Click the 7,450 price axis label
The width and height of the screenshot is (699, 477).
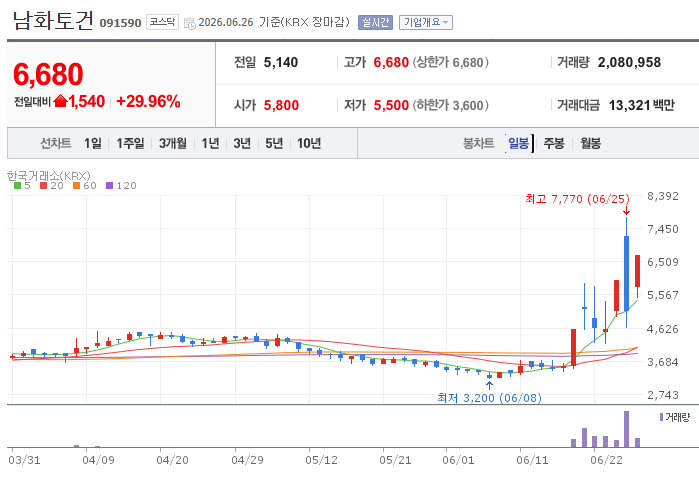pos(663,229)
